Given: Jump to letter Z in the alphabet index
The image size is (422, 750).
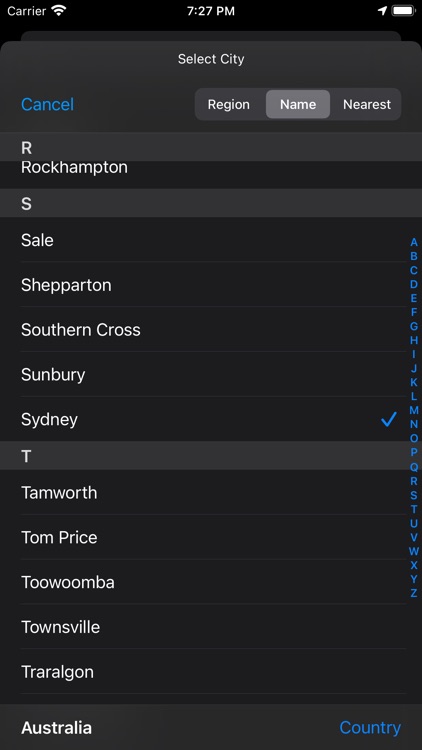Looking at the screenshot, I should [414, 593].
